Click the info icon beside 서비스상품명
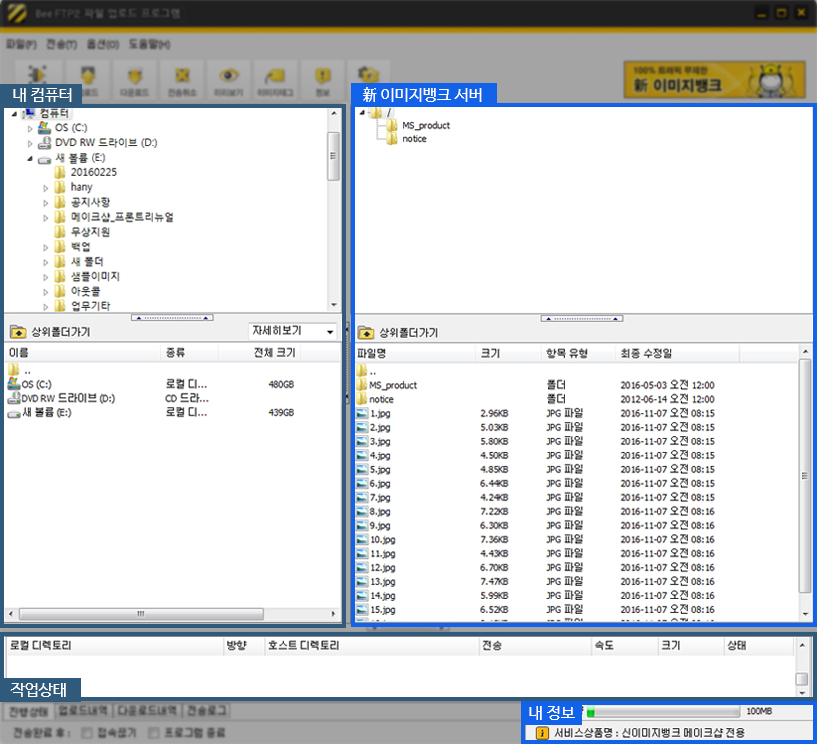Screen dimensions: 817x744 [542, 733]
